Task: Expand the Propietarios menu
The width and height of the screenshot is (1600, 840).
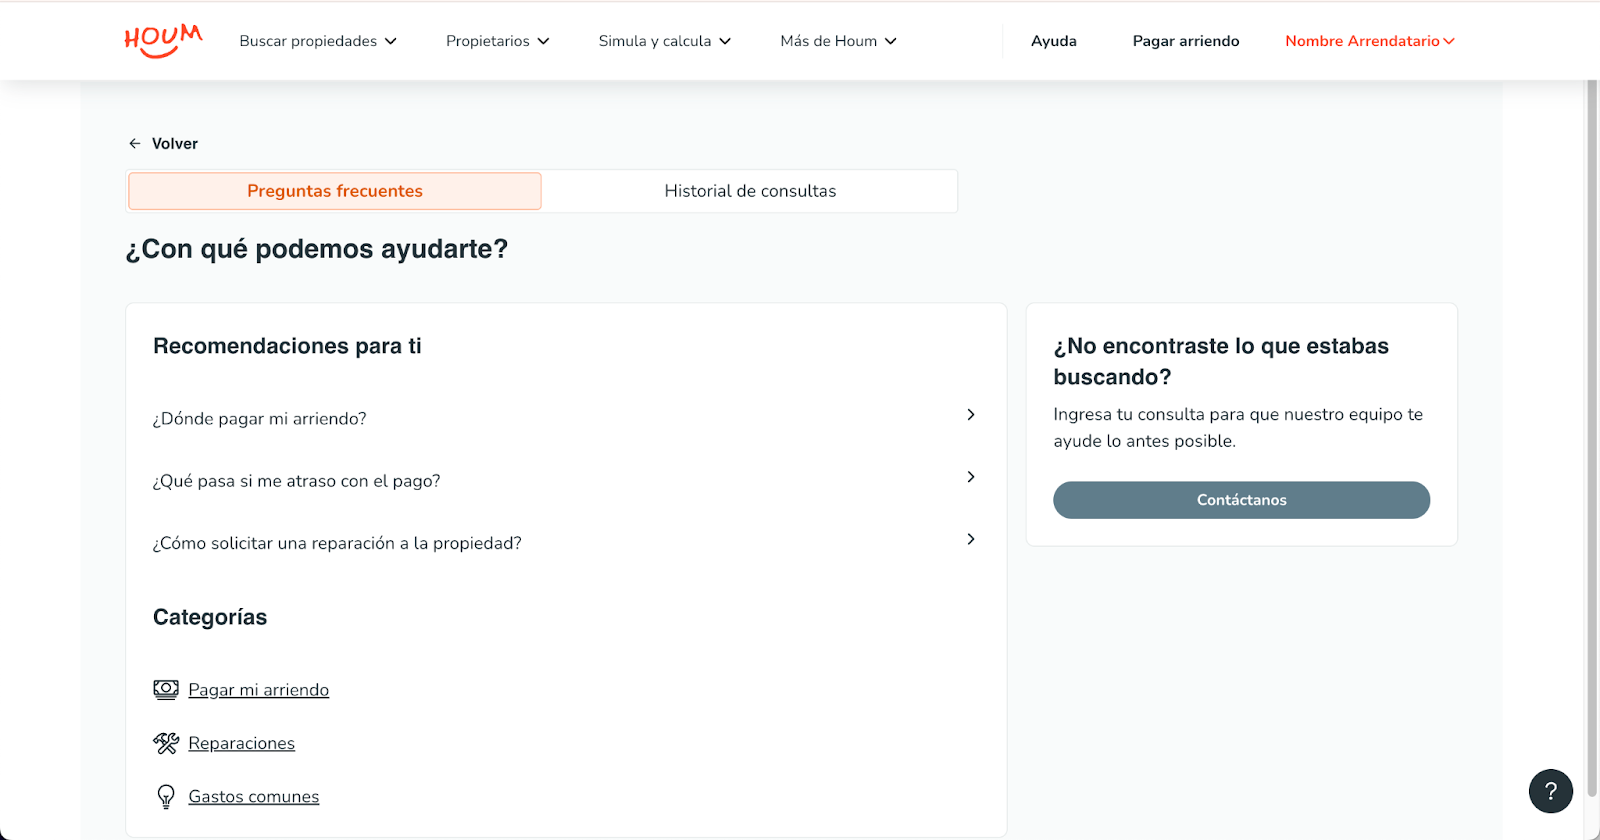Action: click(x=497, y=41)
